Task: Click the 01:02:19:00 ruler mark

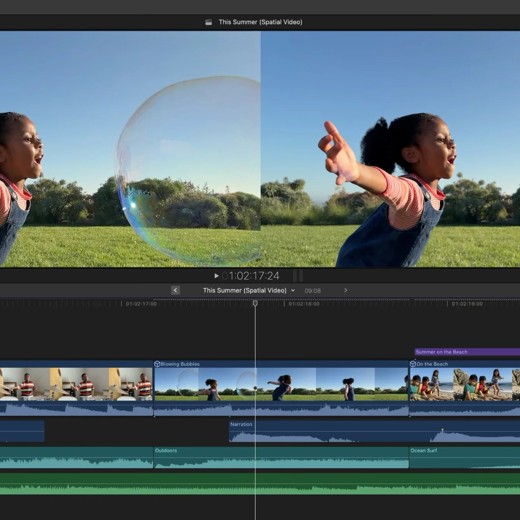Action: click(467, 304)
